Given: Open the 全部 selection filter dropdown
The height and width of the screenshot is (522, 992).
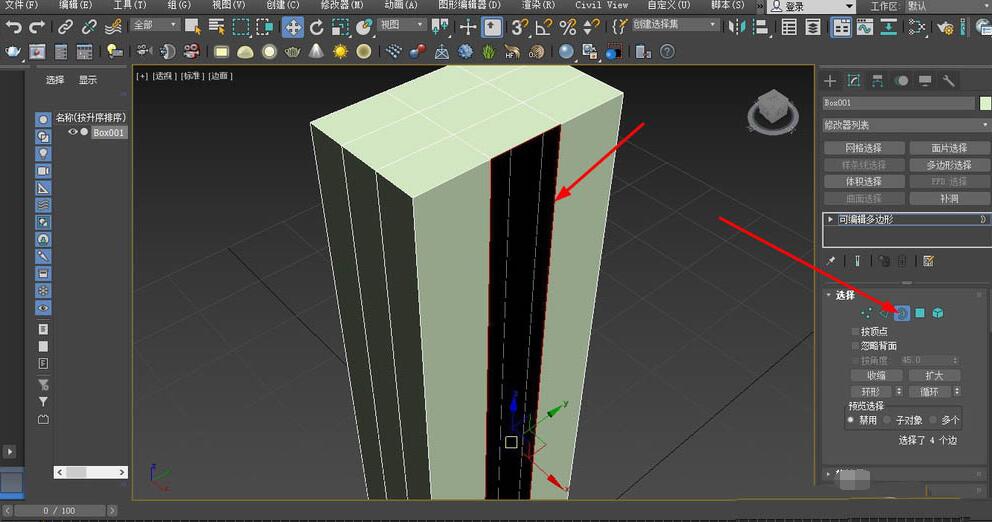Looking at the screenshot, I should coord(156,25).
